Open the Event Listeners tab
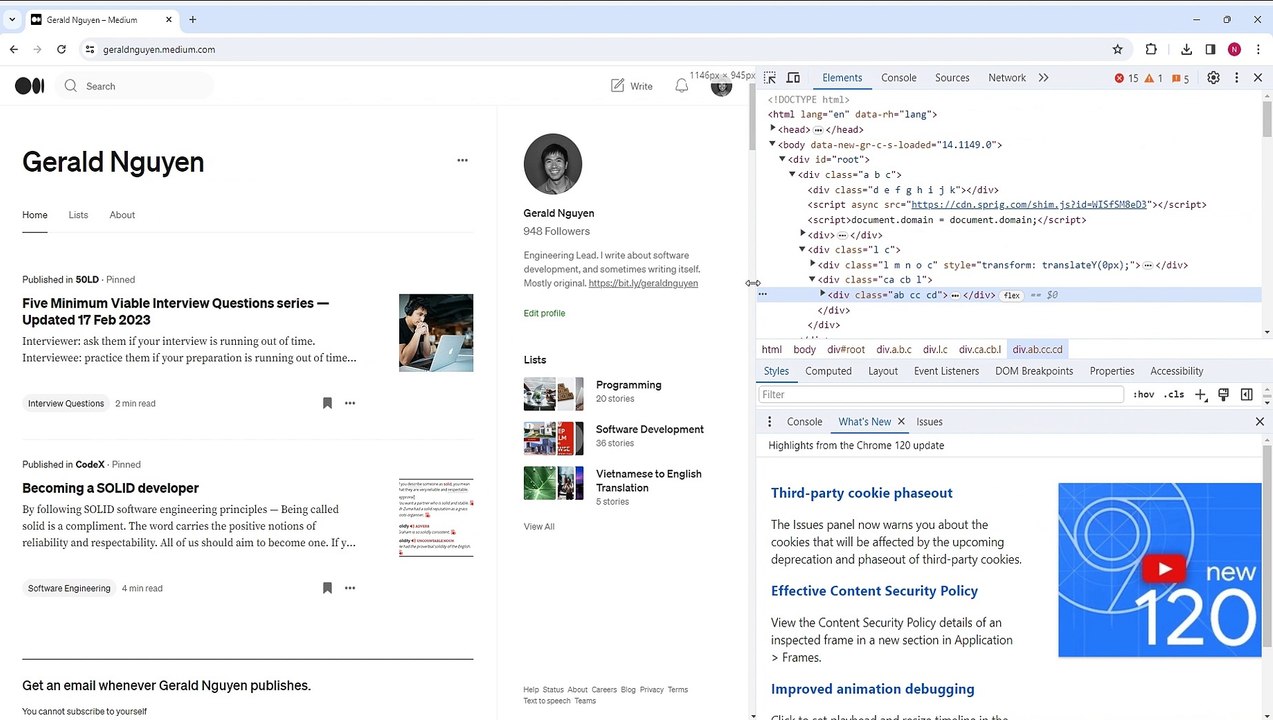 coord(946,371)
